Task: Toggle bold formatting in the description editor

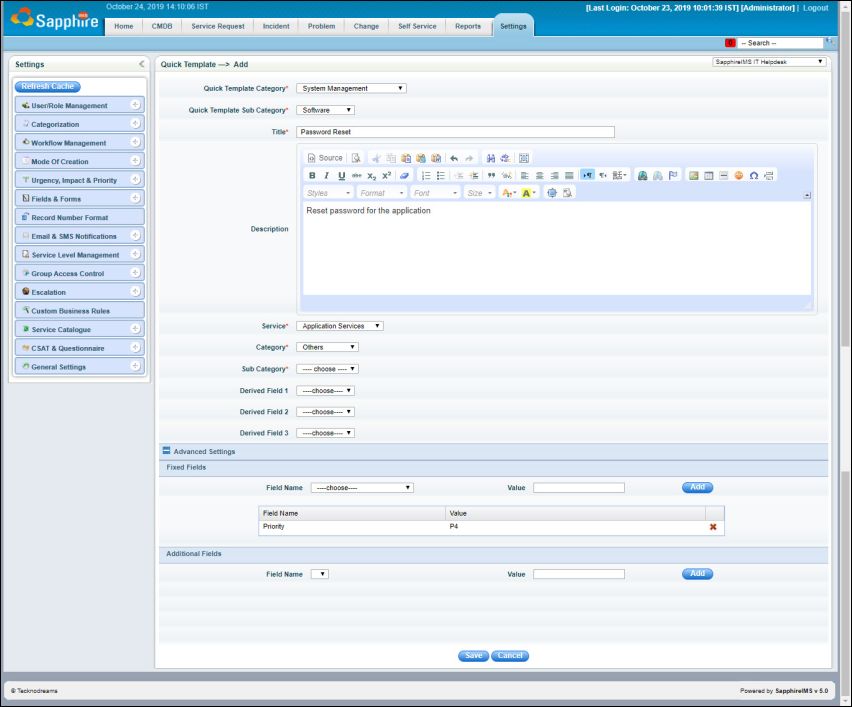Action: 312,175
